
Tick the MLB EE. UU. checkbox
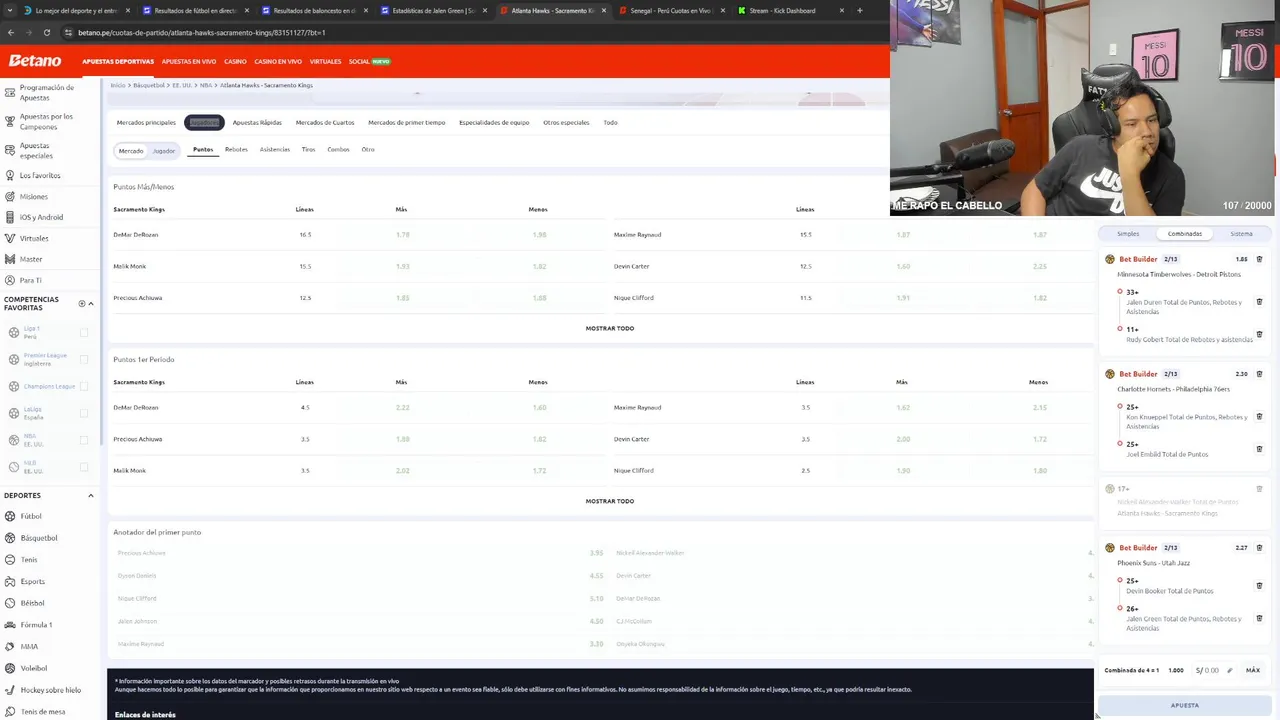pos(83,467)
